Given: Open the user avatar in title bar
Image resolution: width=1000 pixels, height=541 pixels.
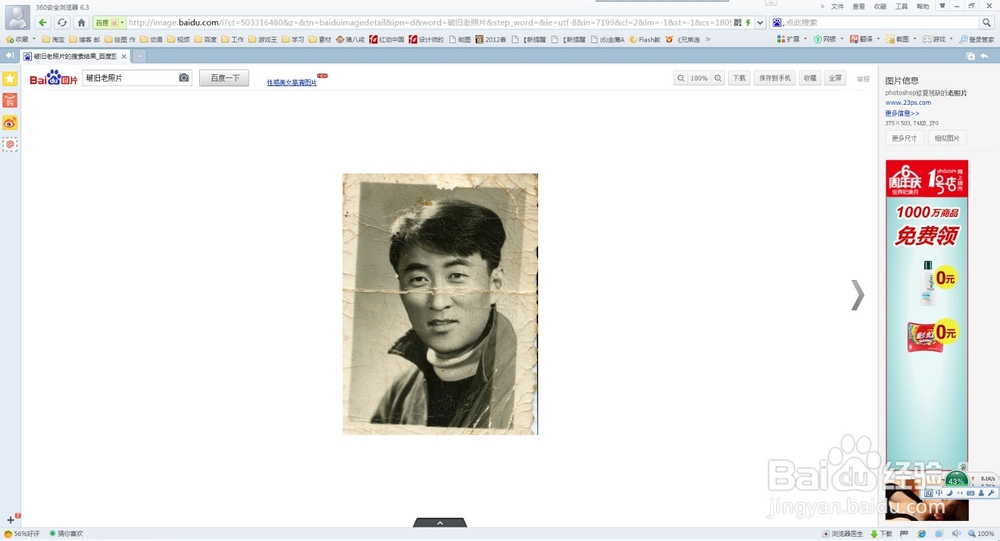Looking at the screenshot, I should (17, 17).
